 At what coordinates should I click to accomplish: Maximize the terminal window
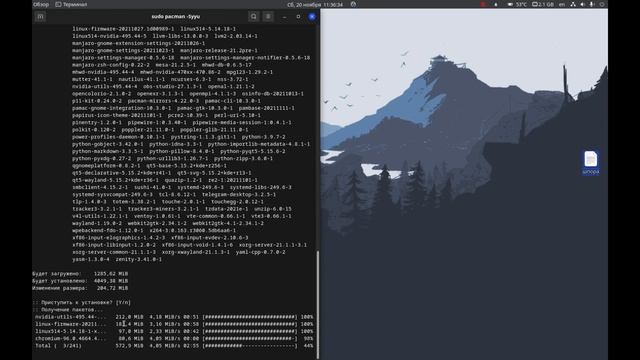point(298,17)
